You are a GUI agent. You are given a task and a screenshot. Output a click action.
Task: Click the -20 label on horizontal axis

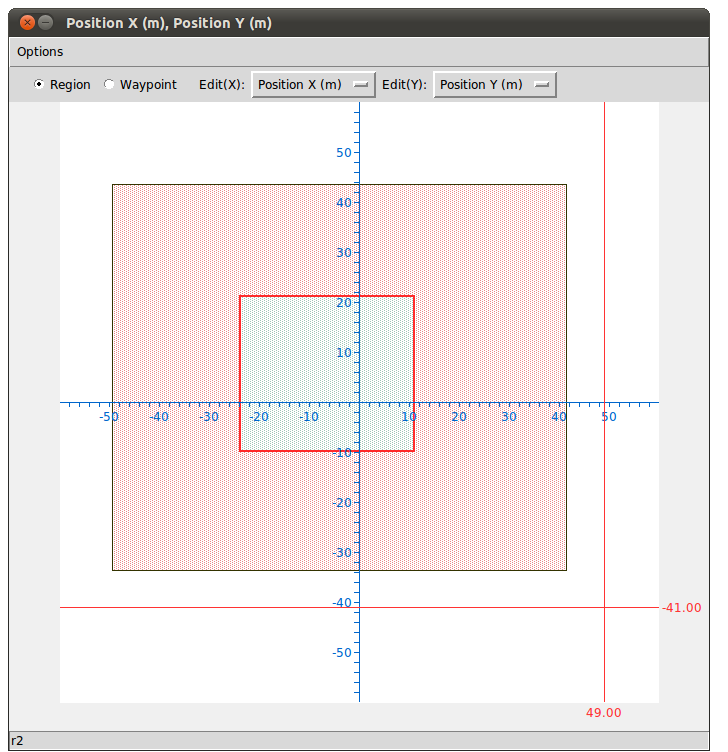(258, 417)
